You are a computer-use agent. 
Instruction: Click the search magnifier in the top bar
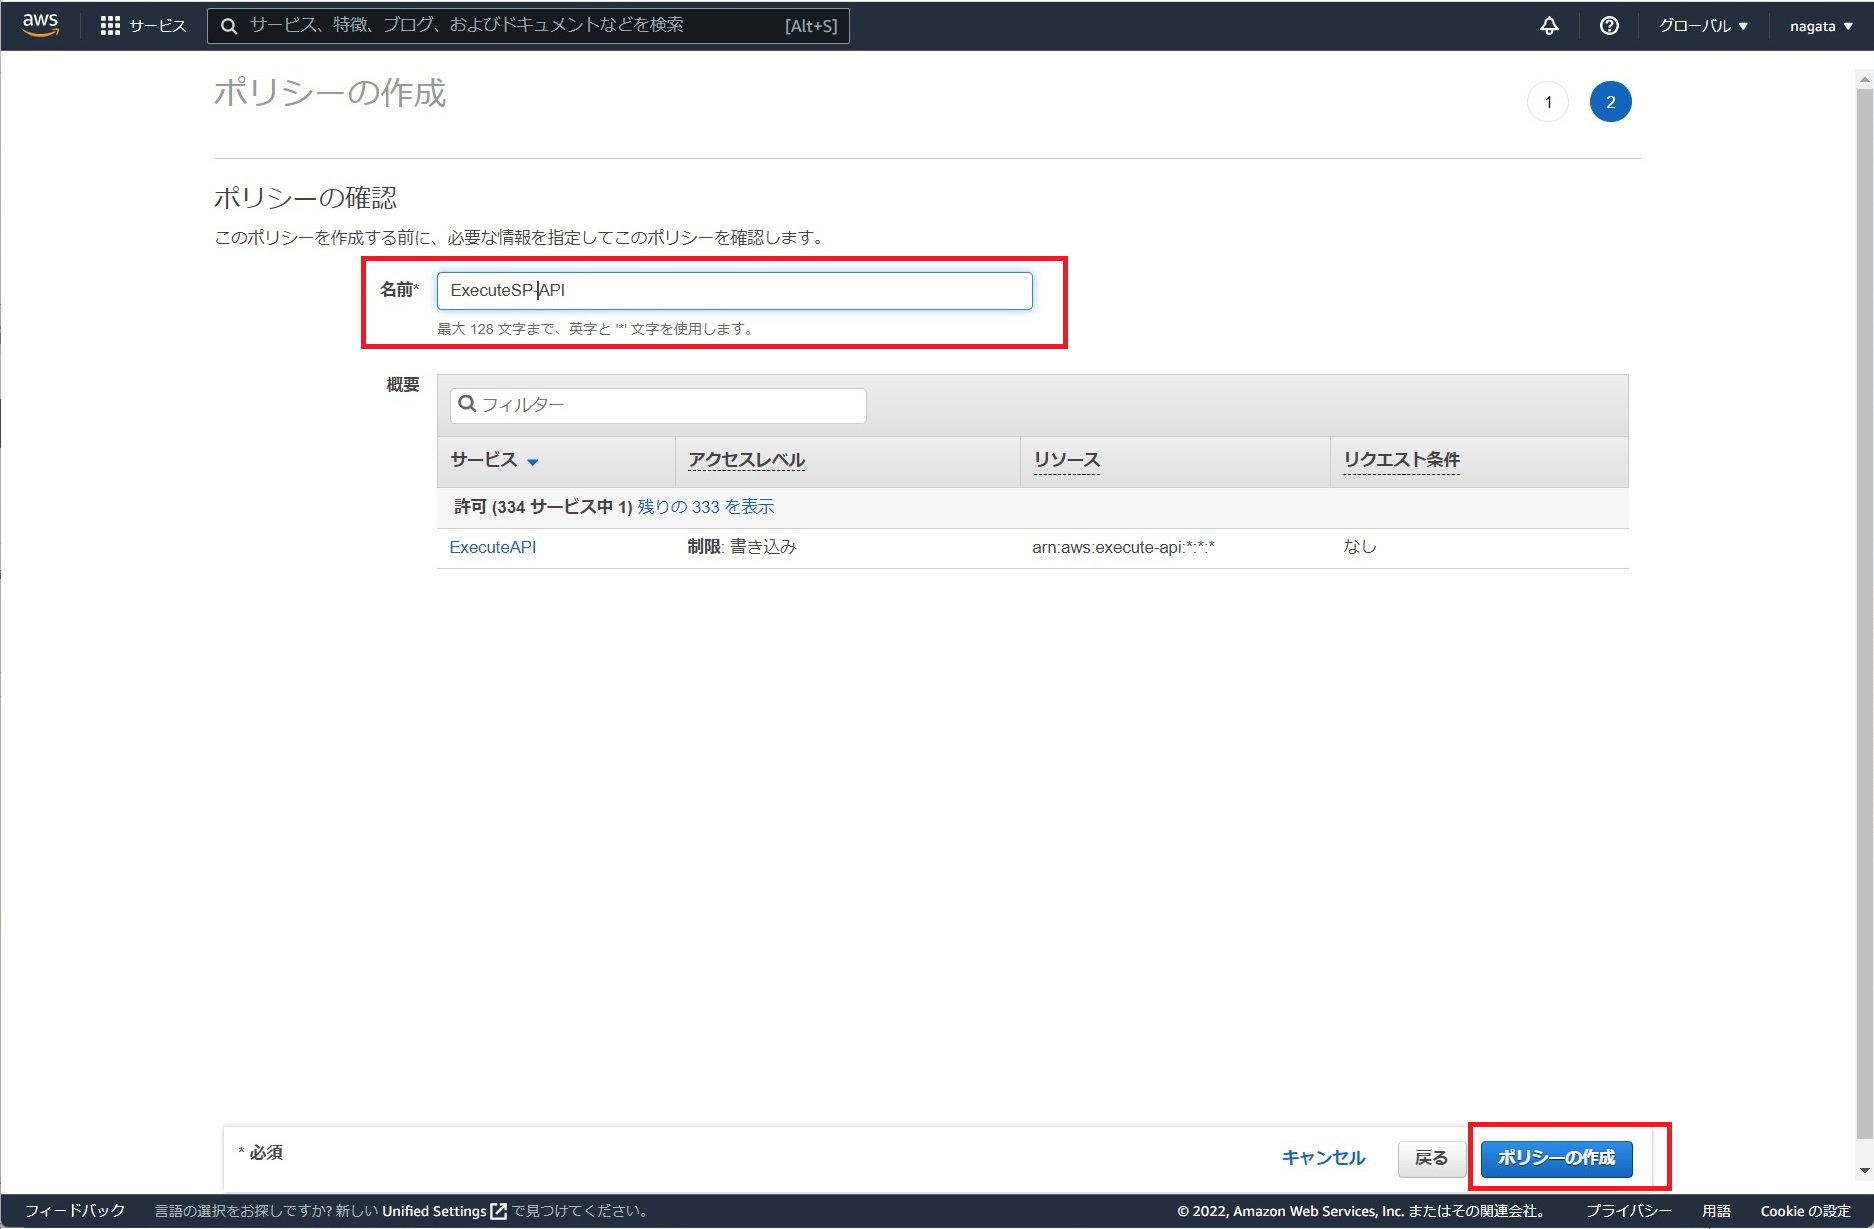[228, 25]
